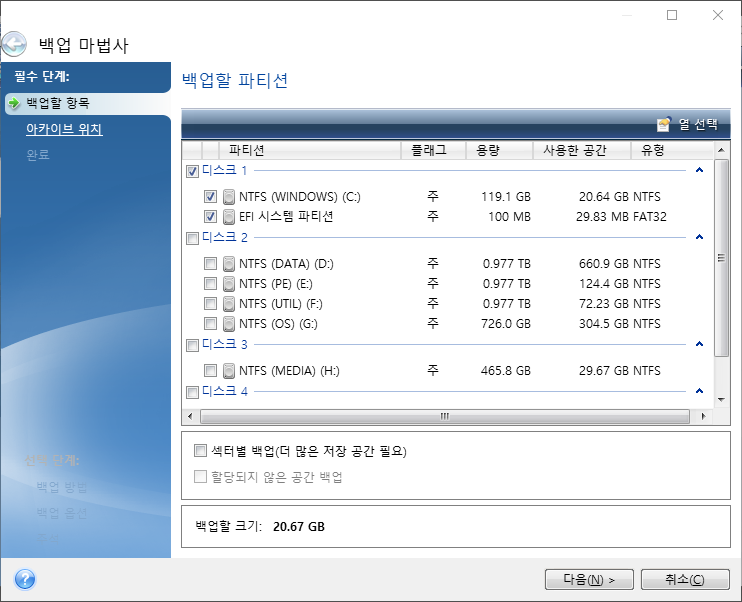The image size is (742, 602).
Task: Check the 디스크 3 checkbox
Action: click(x=192, y=345)
